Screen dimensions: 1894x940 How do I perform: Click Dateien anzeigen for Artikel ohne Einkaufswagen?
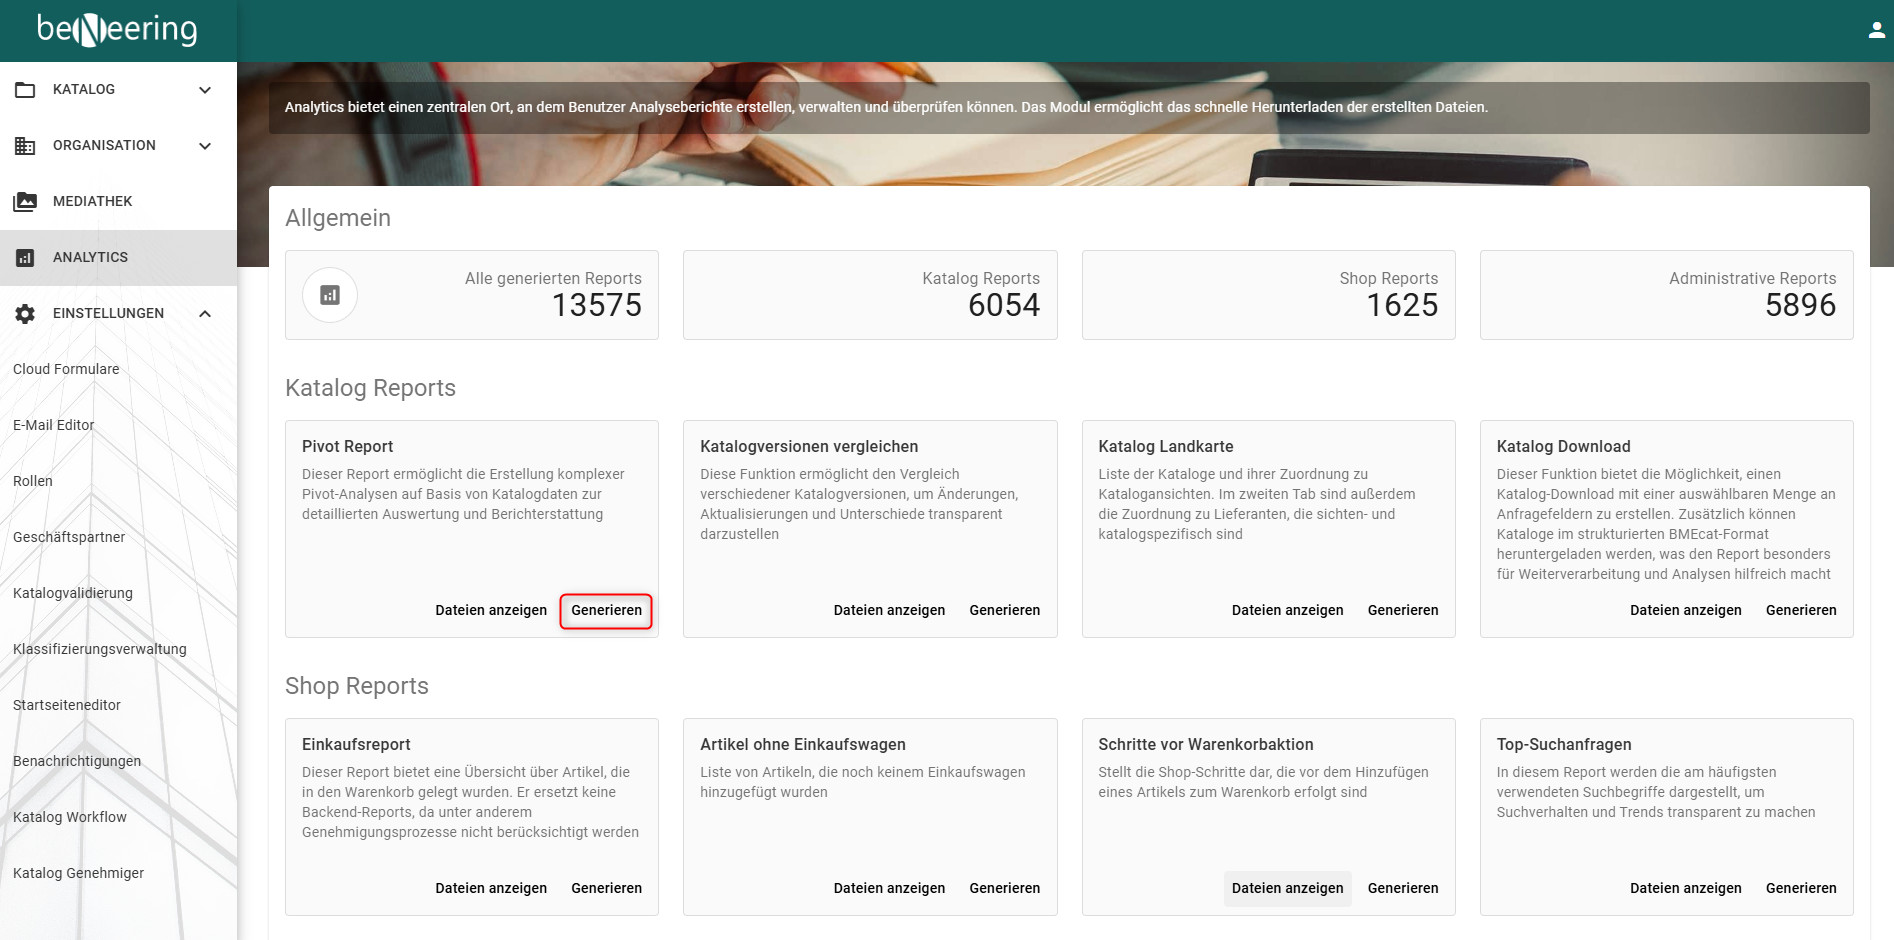click(889, 889)
